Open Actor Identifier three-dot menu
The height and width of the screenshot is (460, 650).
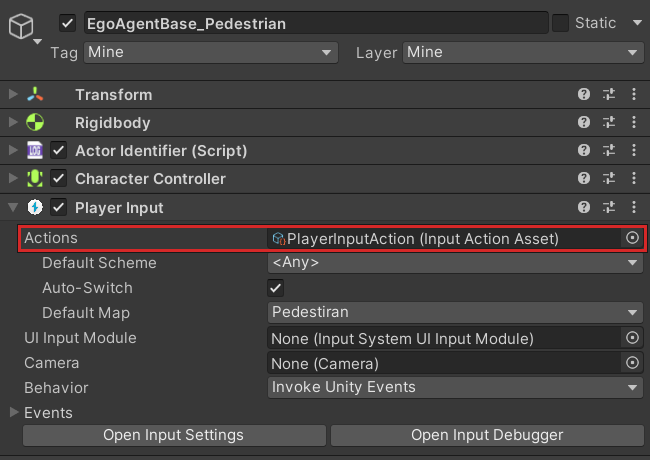(634, 150)
